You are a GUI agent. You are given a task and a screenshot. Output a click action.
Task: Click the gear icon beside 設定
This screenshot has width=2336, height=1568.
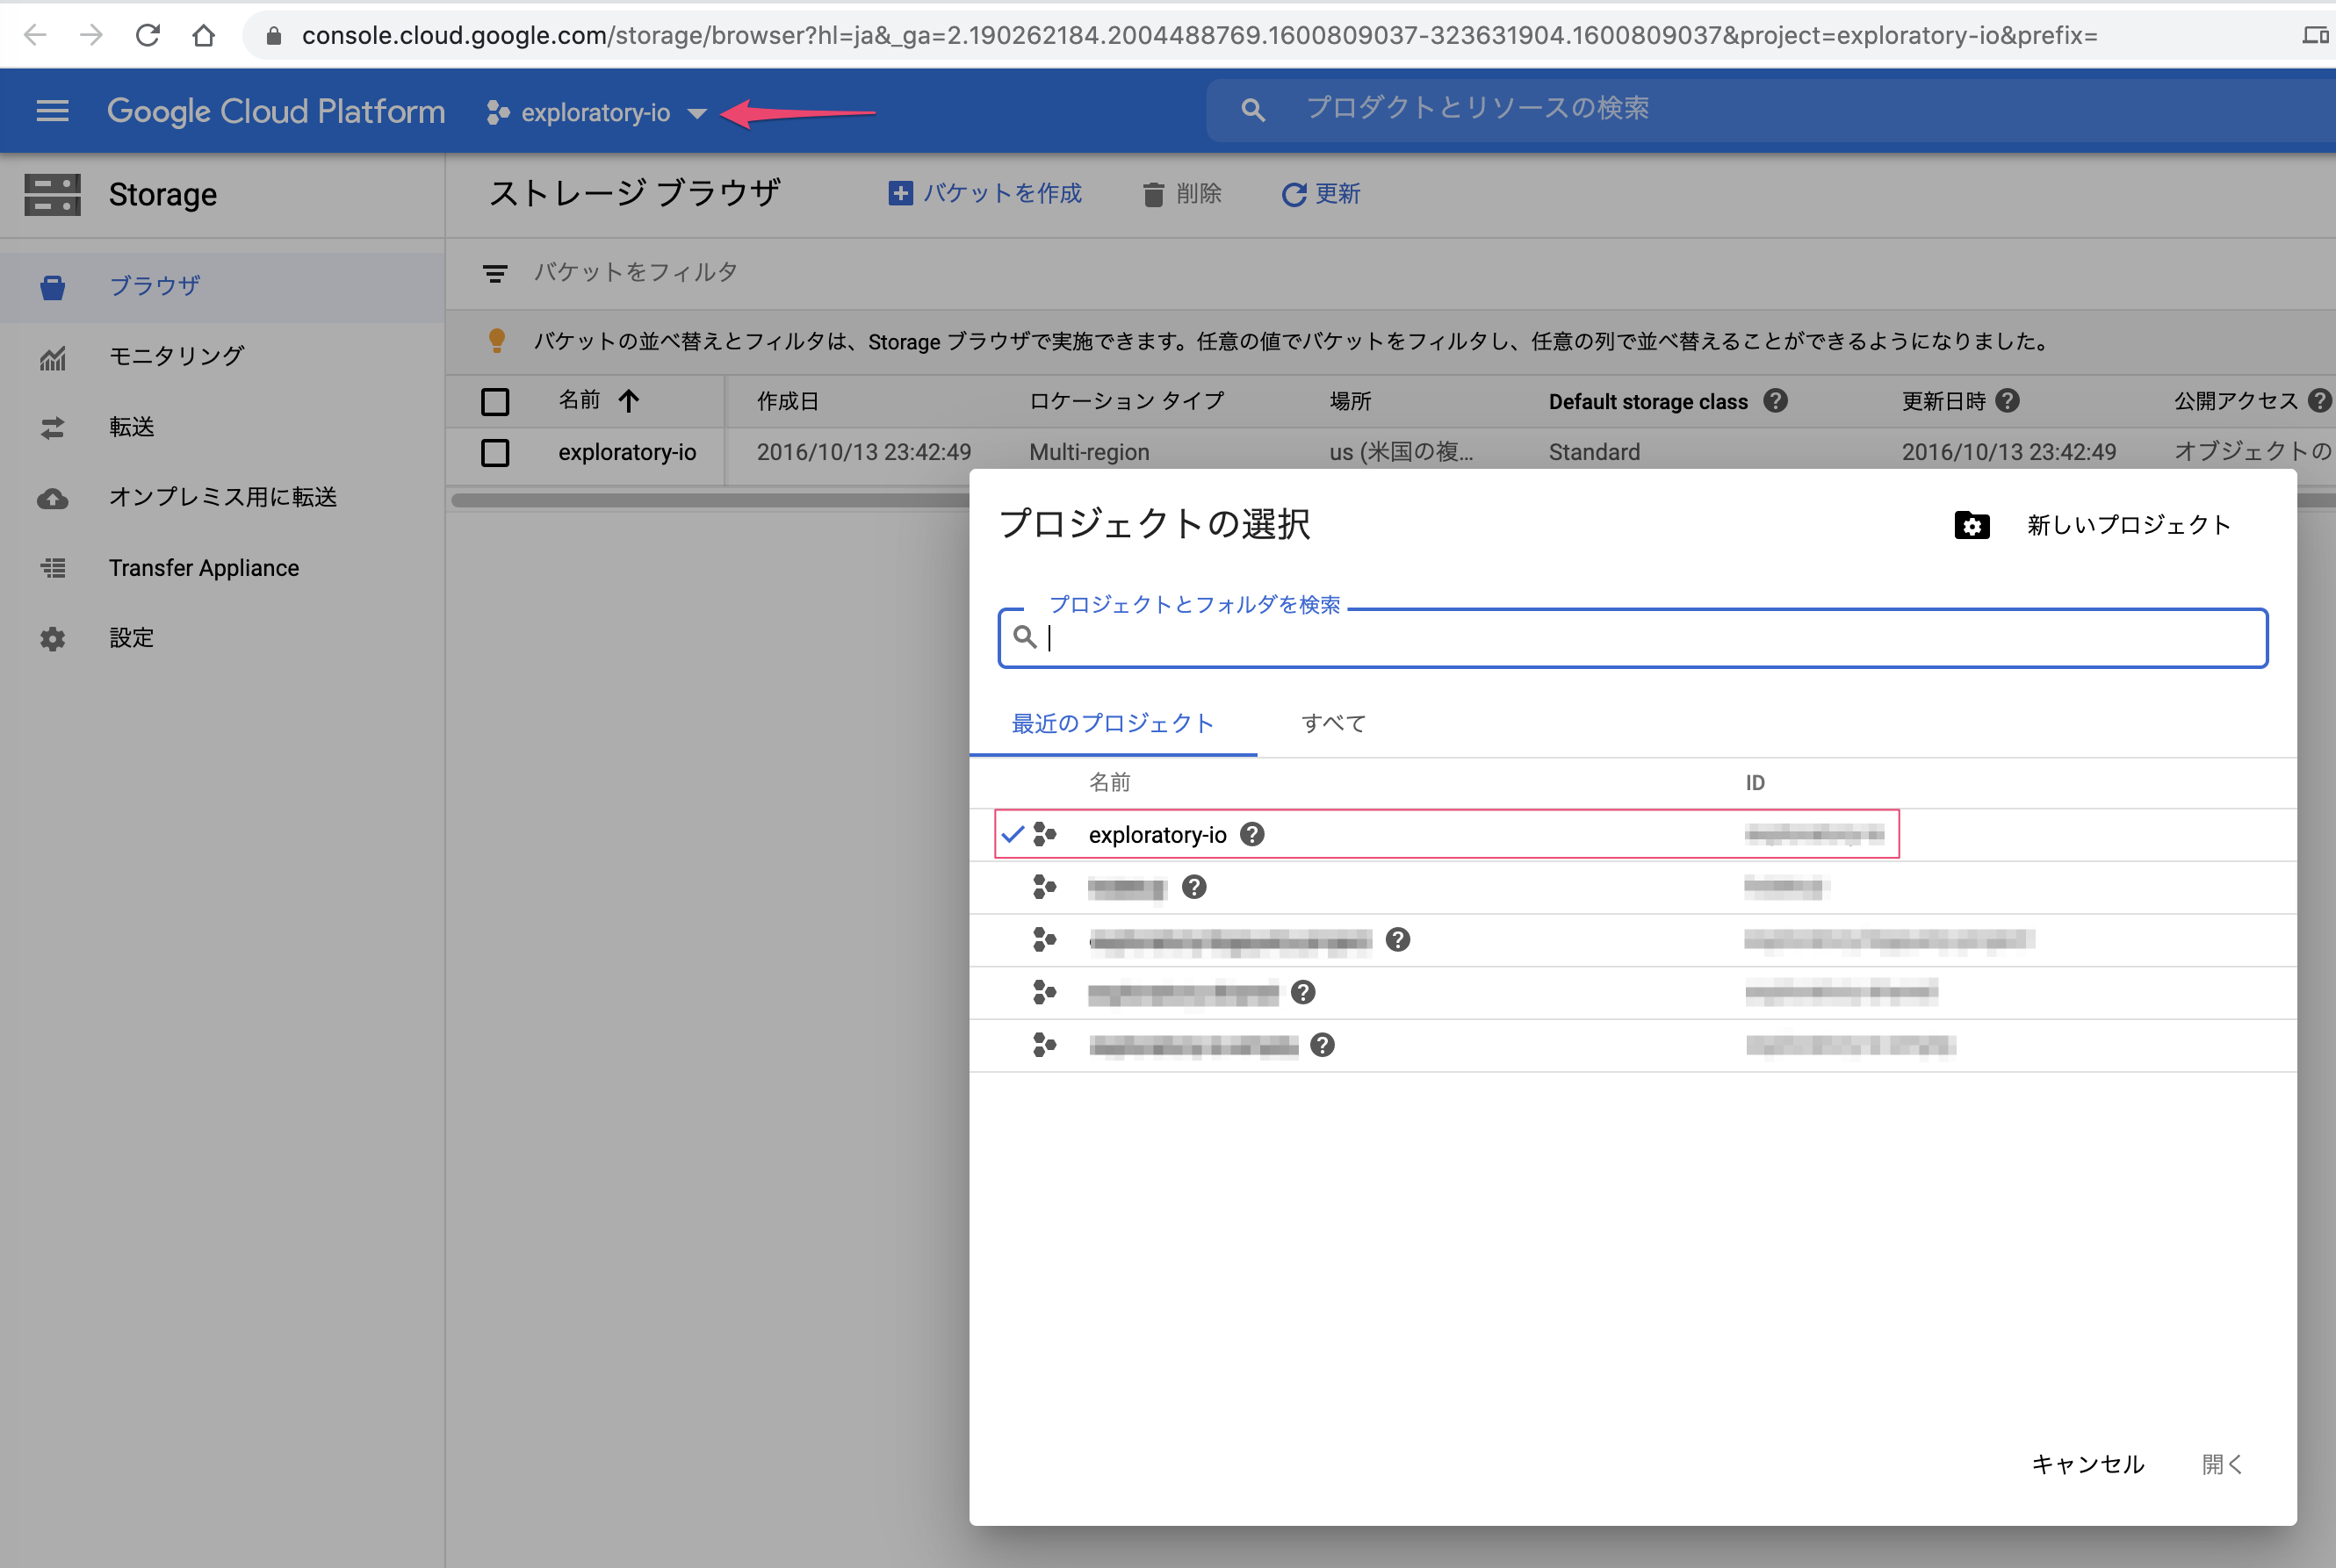point(52,638)
